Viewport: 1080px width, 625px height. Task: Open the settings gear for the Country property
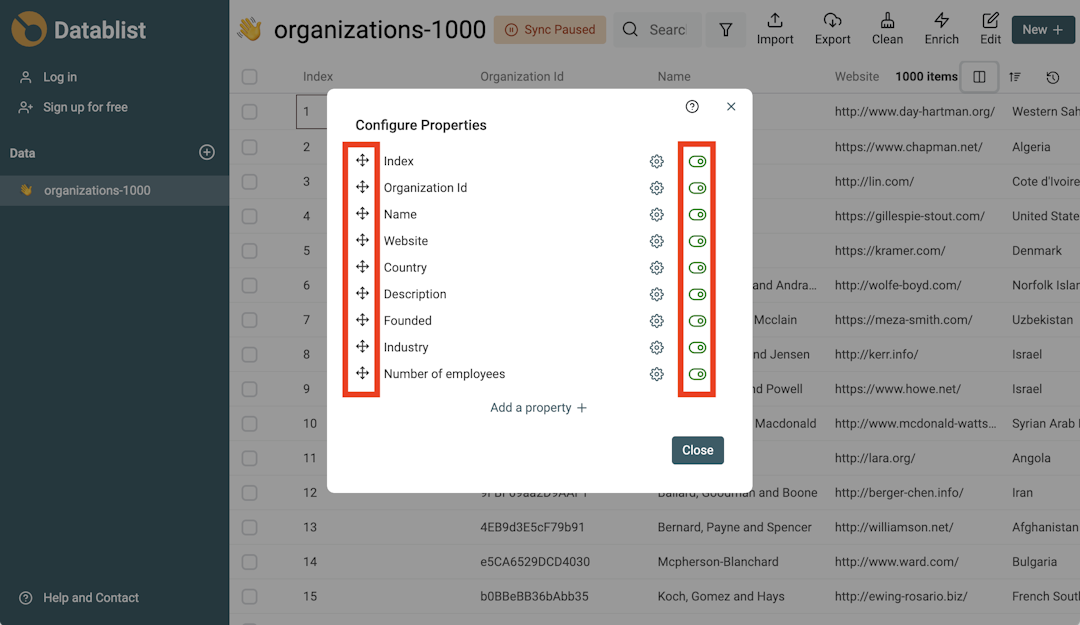tap(656, 267)
